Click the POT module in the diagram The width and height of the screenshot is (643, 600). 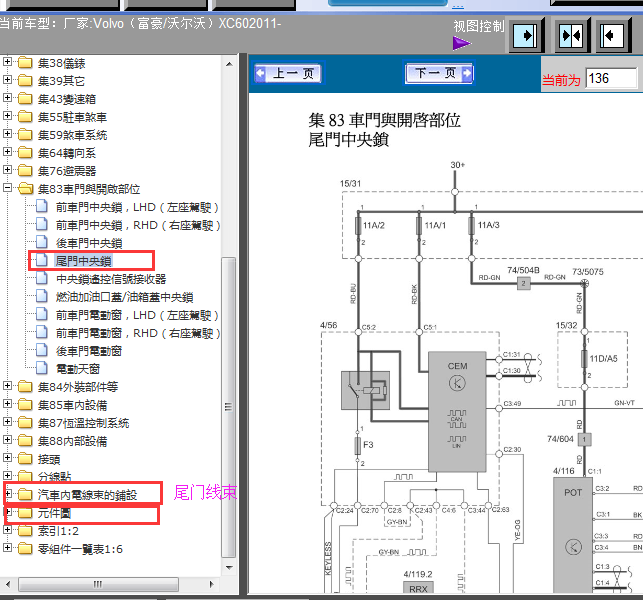click(573, 535)
